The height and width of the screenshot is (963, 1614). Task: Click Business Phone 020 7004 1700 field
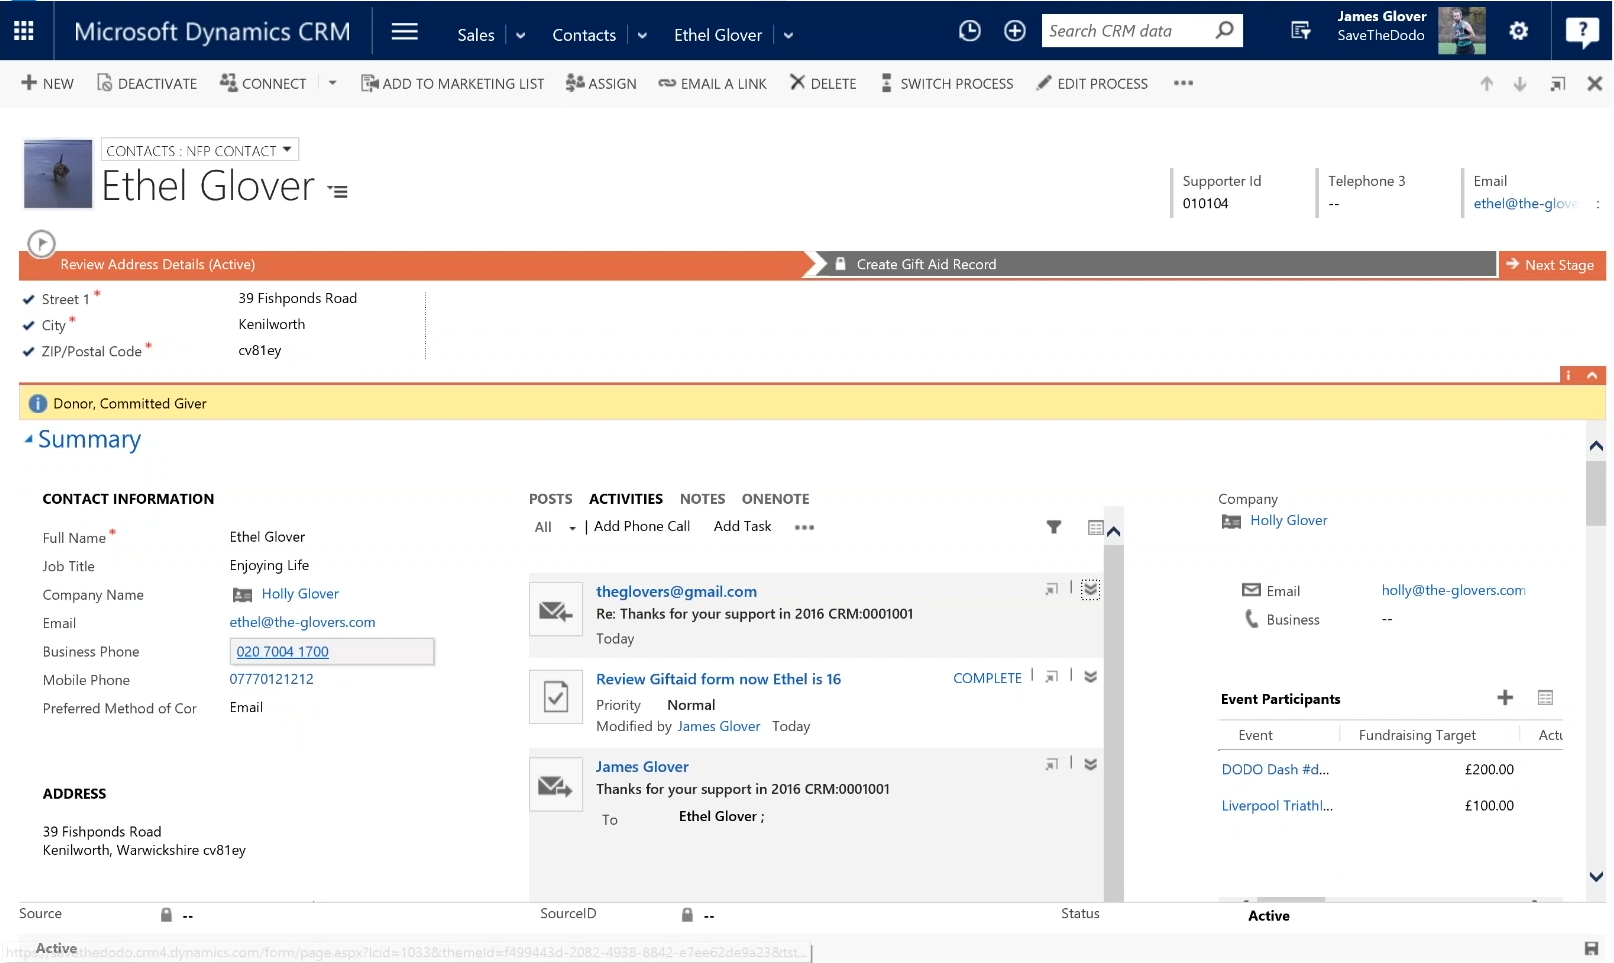coord(332,651)
